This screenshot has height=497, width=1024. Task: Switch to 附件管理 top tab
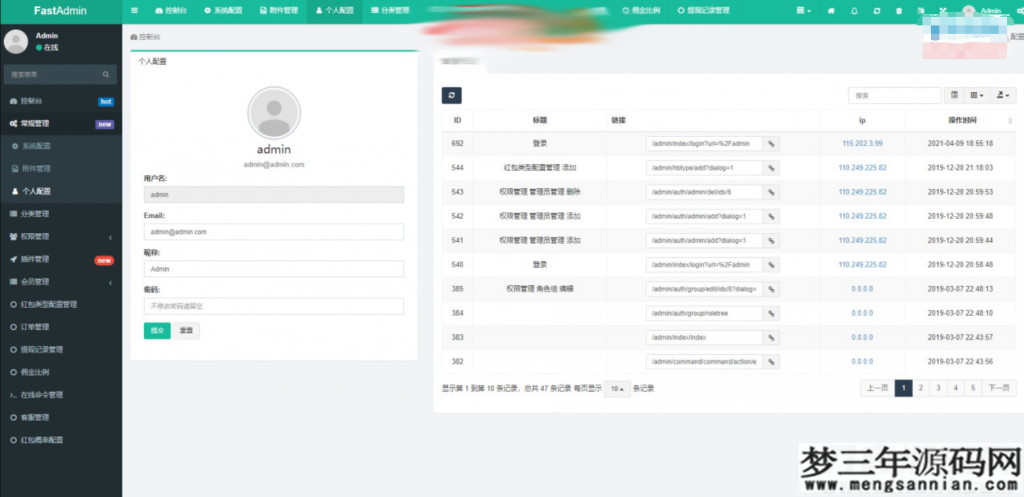click(x=278, y=11)
